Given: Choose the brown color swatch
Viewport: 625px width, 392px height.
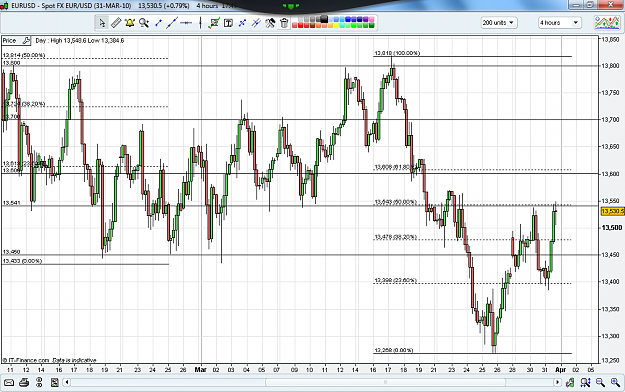Looking at the screenshot, I should (312, 25).
